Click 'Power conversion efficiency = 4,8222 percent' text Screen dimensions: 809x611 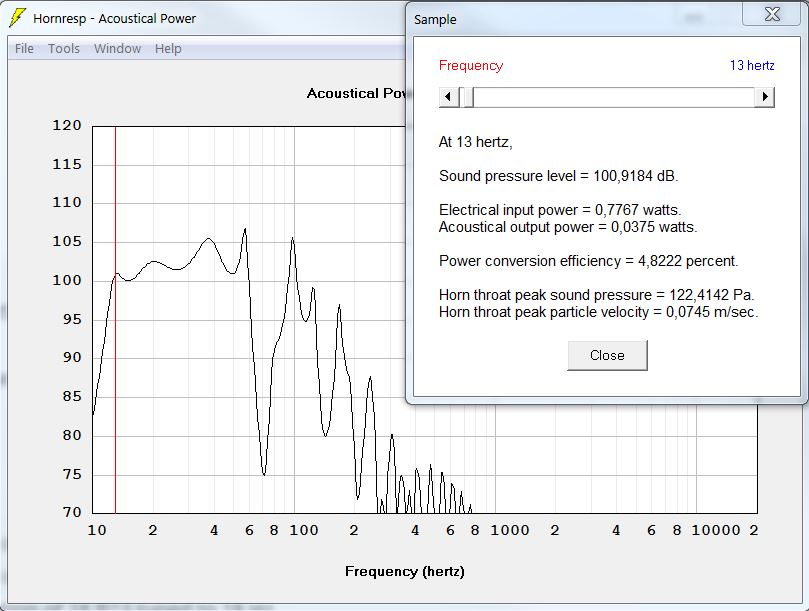[x=588, y=261]
